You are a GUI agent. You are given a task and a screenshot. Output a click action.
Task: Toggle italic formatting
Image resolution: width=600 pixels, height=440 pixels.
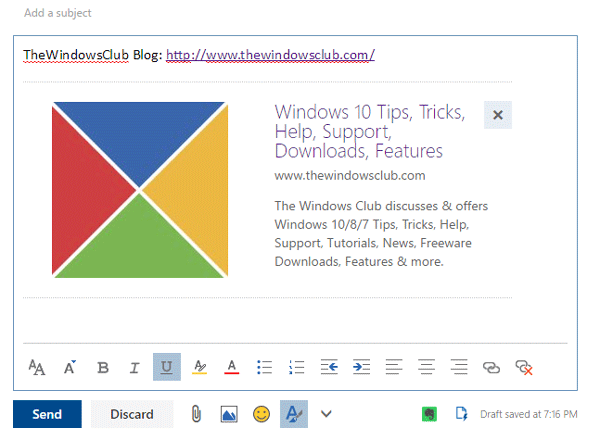(134, 367)
